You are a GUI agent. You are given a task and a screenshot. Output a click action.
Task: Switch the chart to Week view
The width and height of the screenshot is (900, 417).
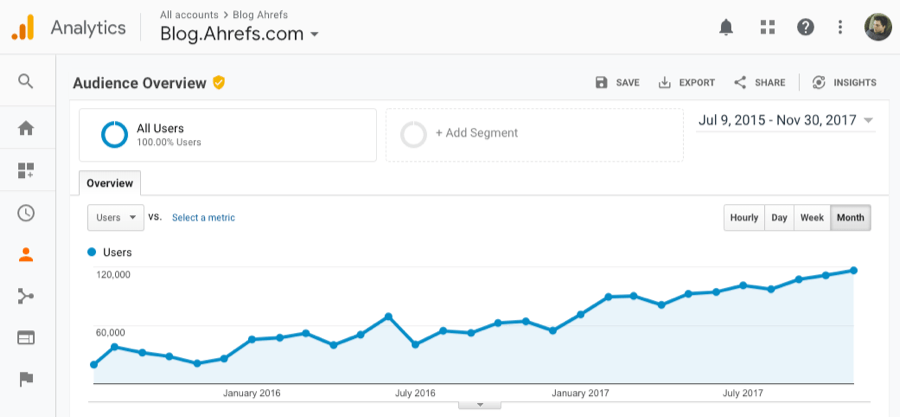point(812,218)
